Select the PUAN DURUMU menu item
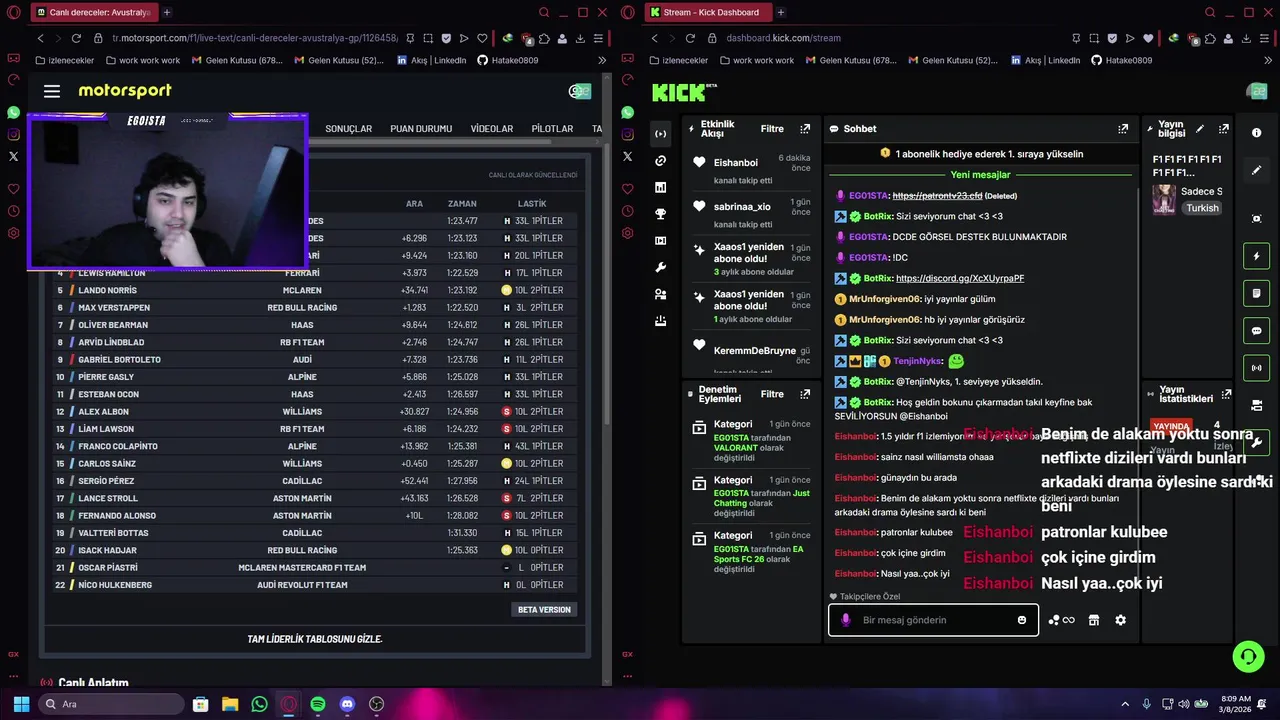1280x720 pixels. (x=421, y=129)
